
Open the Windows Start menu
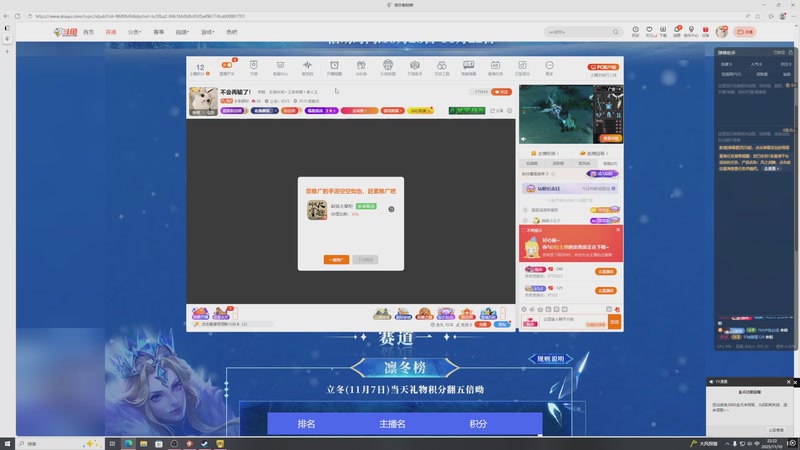click(7, 443)
